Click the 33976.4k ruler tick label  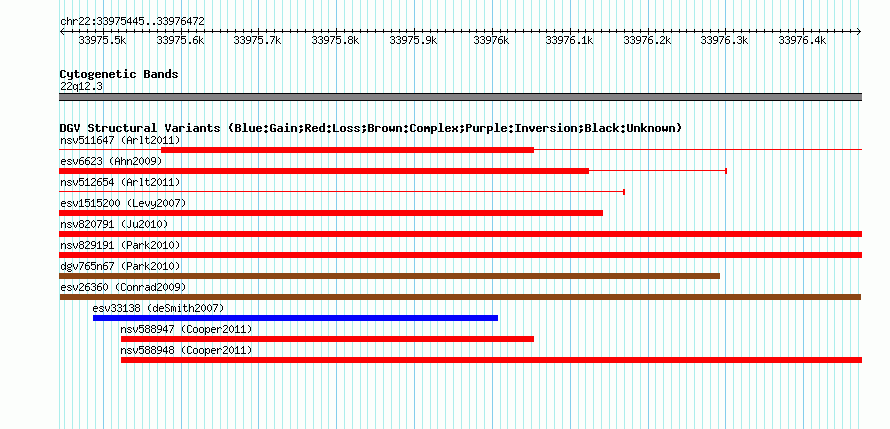tap(802, 41)
